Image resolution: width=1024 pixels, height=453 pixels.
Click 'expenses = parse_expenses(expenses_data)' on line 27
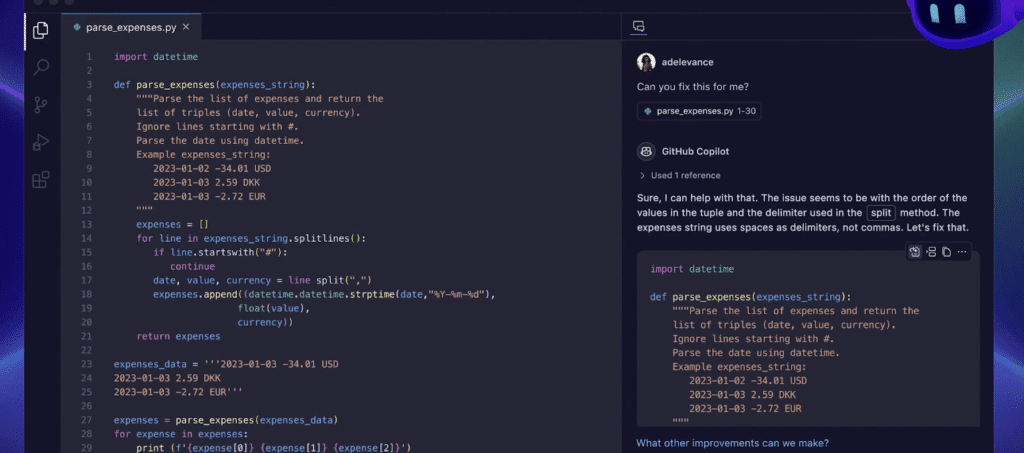point(226,420)
